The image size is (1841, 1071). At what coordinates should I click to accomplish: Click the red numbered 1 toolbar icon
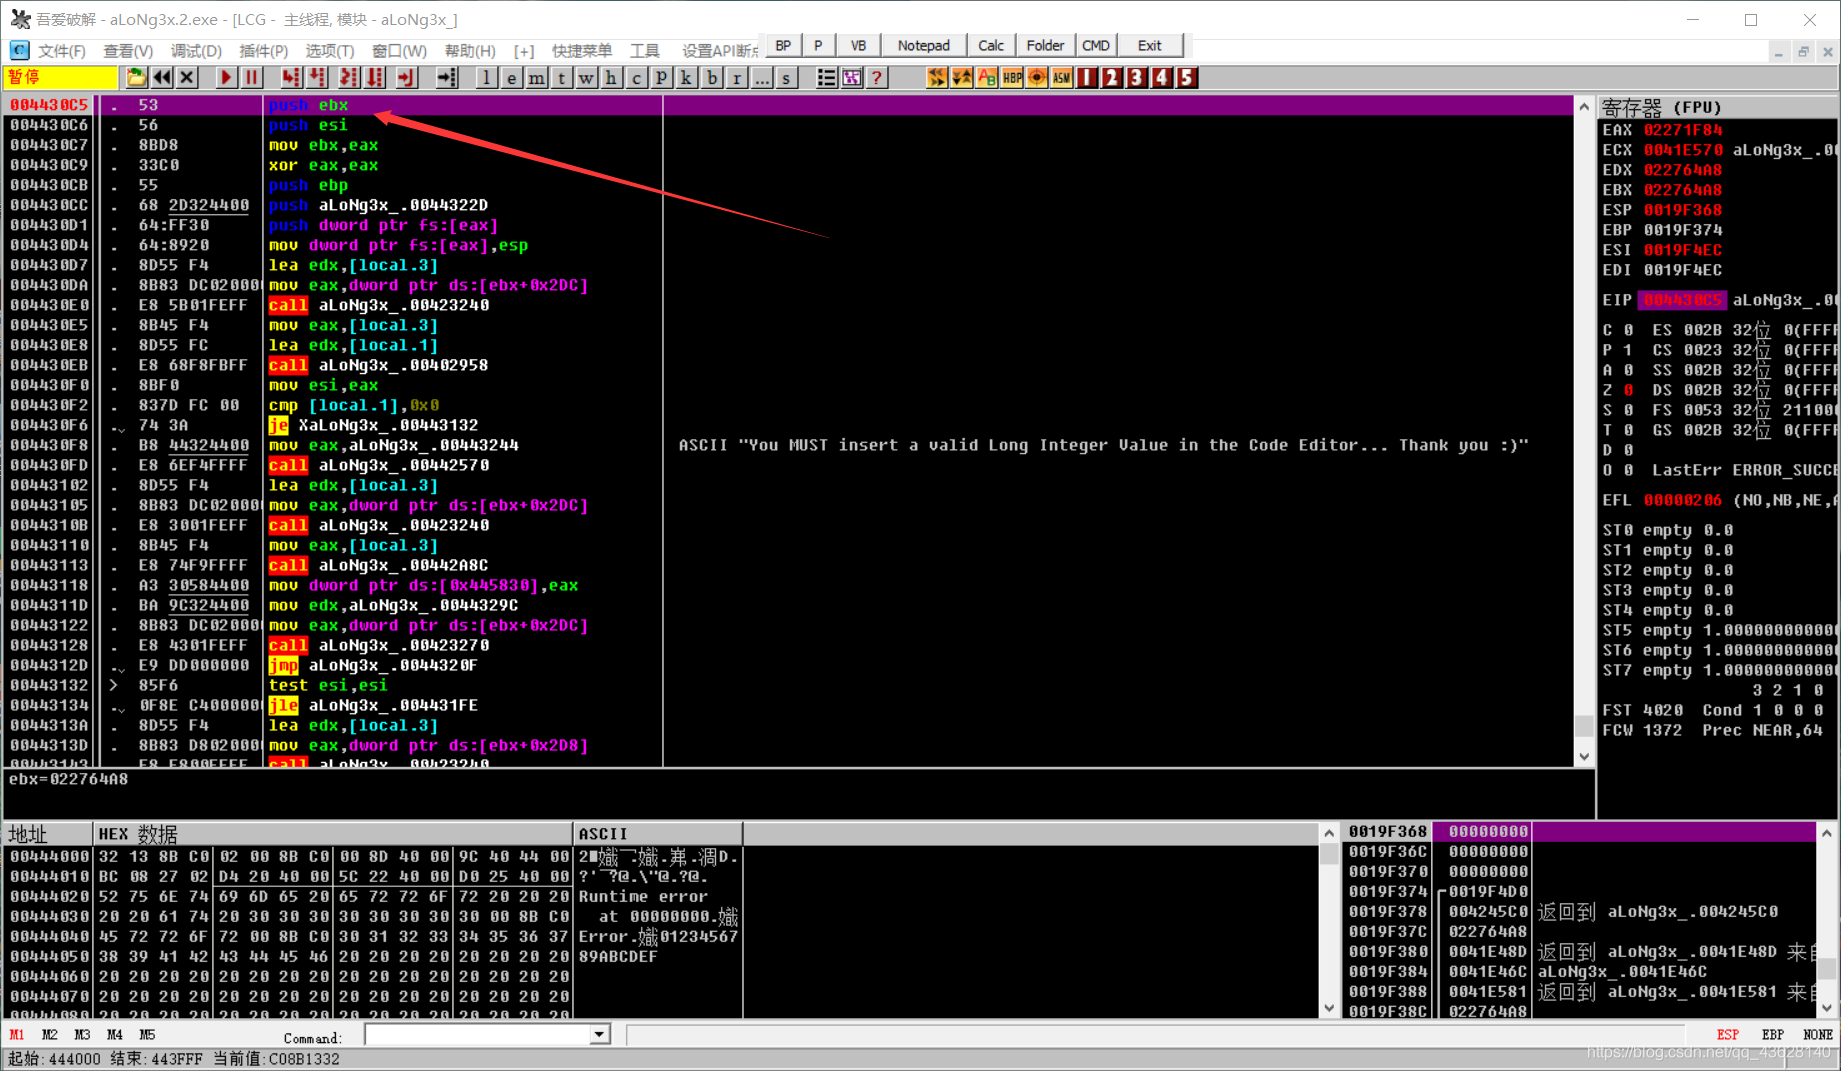point(1087,77)
